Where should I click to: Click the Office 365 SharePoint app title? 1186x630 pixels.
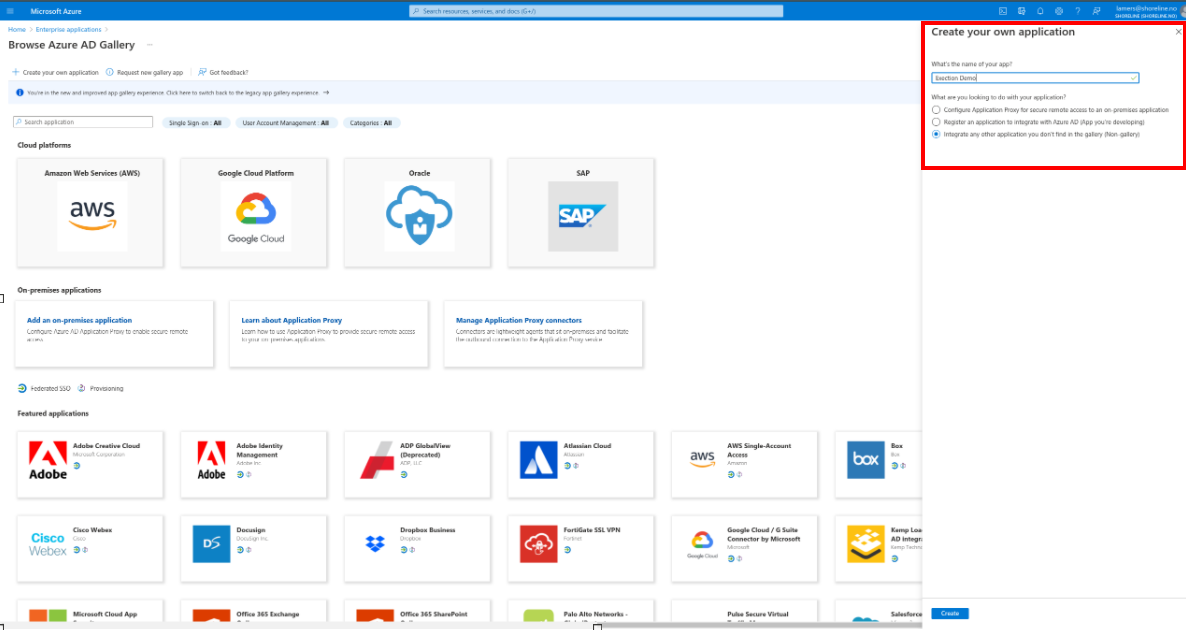433,614
